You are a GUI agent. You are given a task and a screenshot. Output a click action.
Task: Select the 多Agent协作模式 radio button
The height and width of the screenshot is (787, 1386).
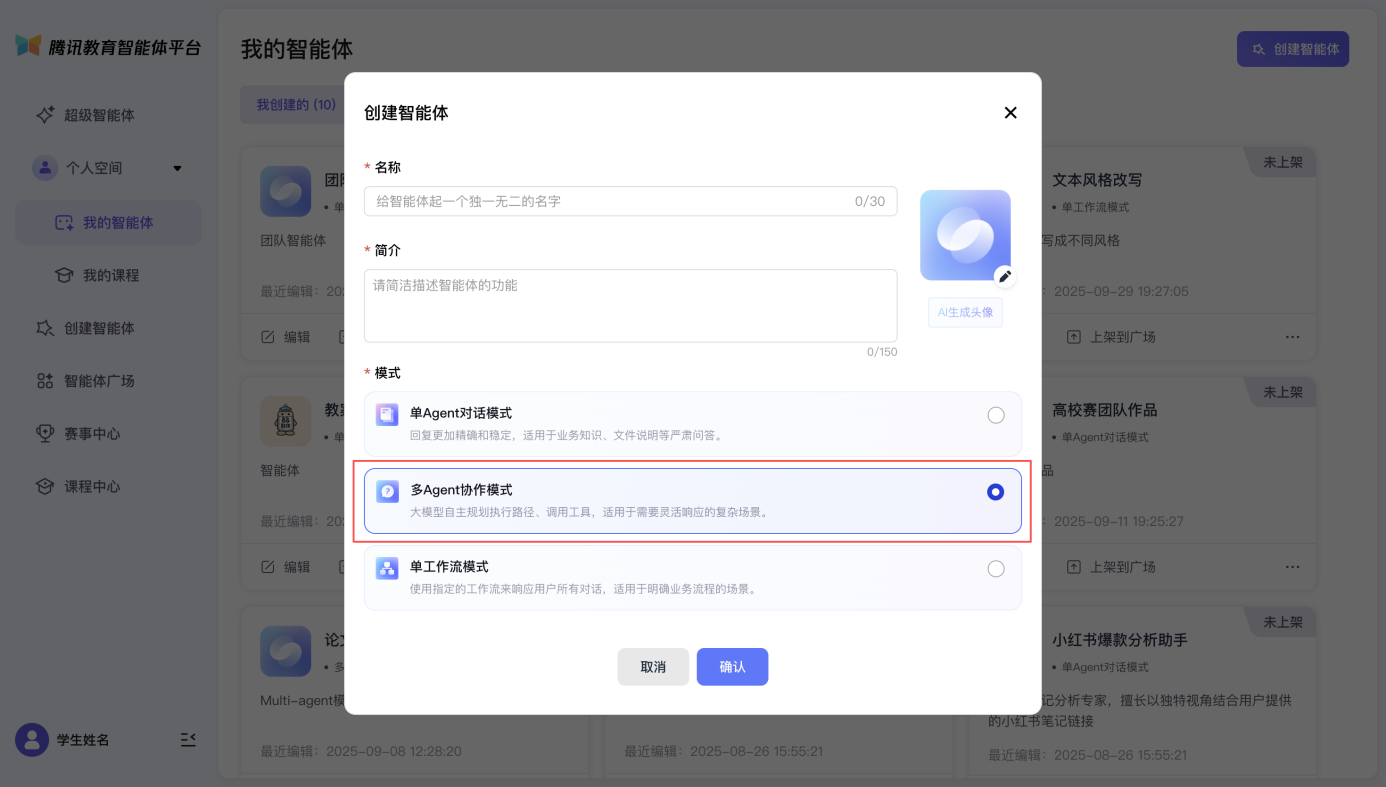[995, 492]
